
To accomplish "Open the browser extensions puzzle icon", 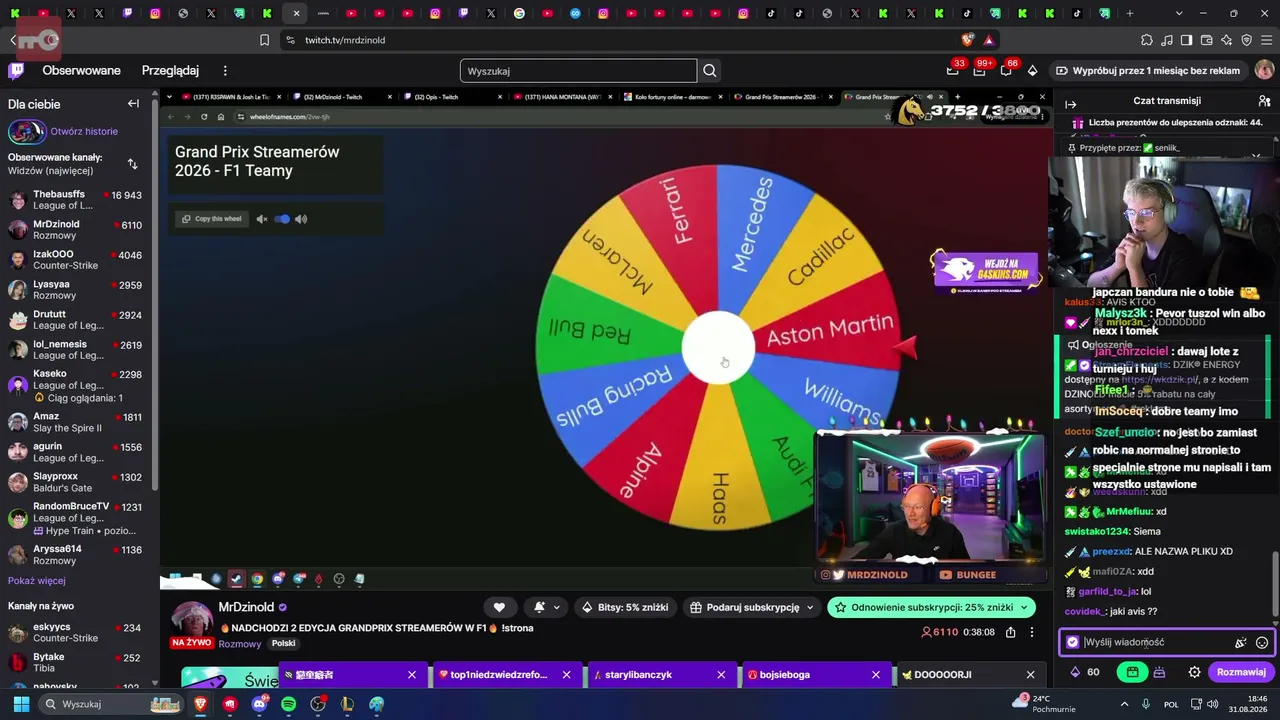I will point(1147,40).
